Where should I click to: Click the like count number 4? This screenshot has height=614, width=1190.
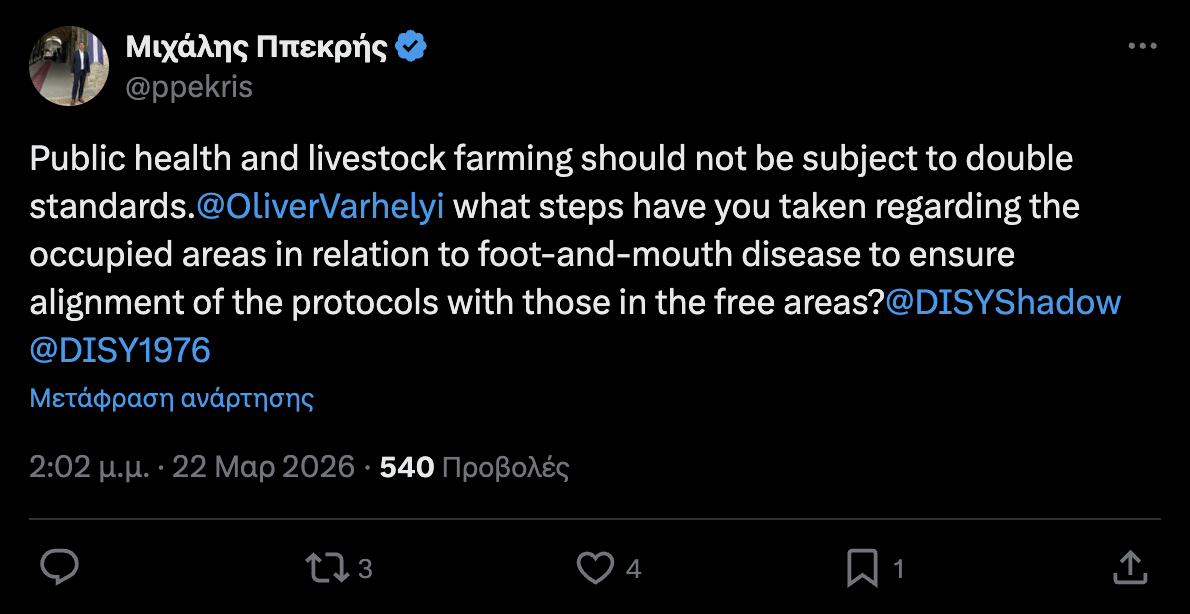633,569
